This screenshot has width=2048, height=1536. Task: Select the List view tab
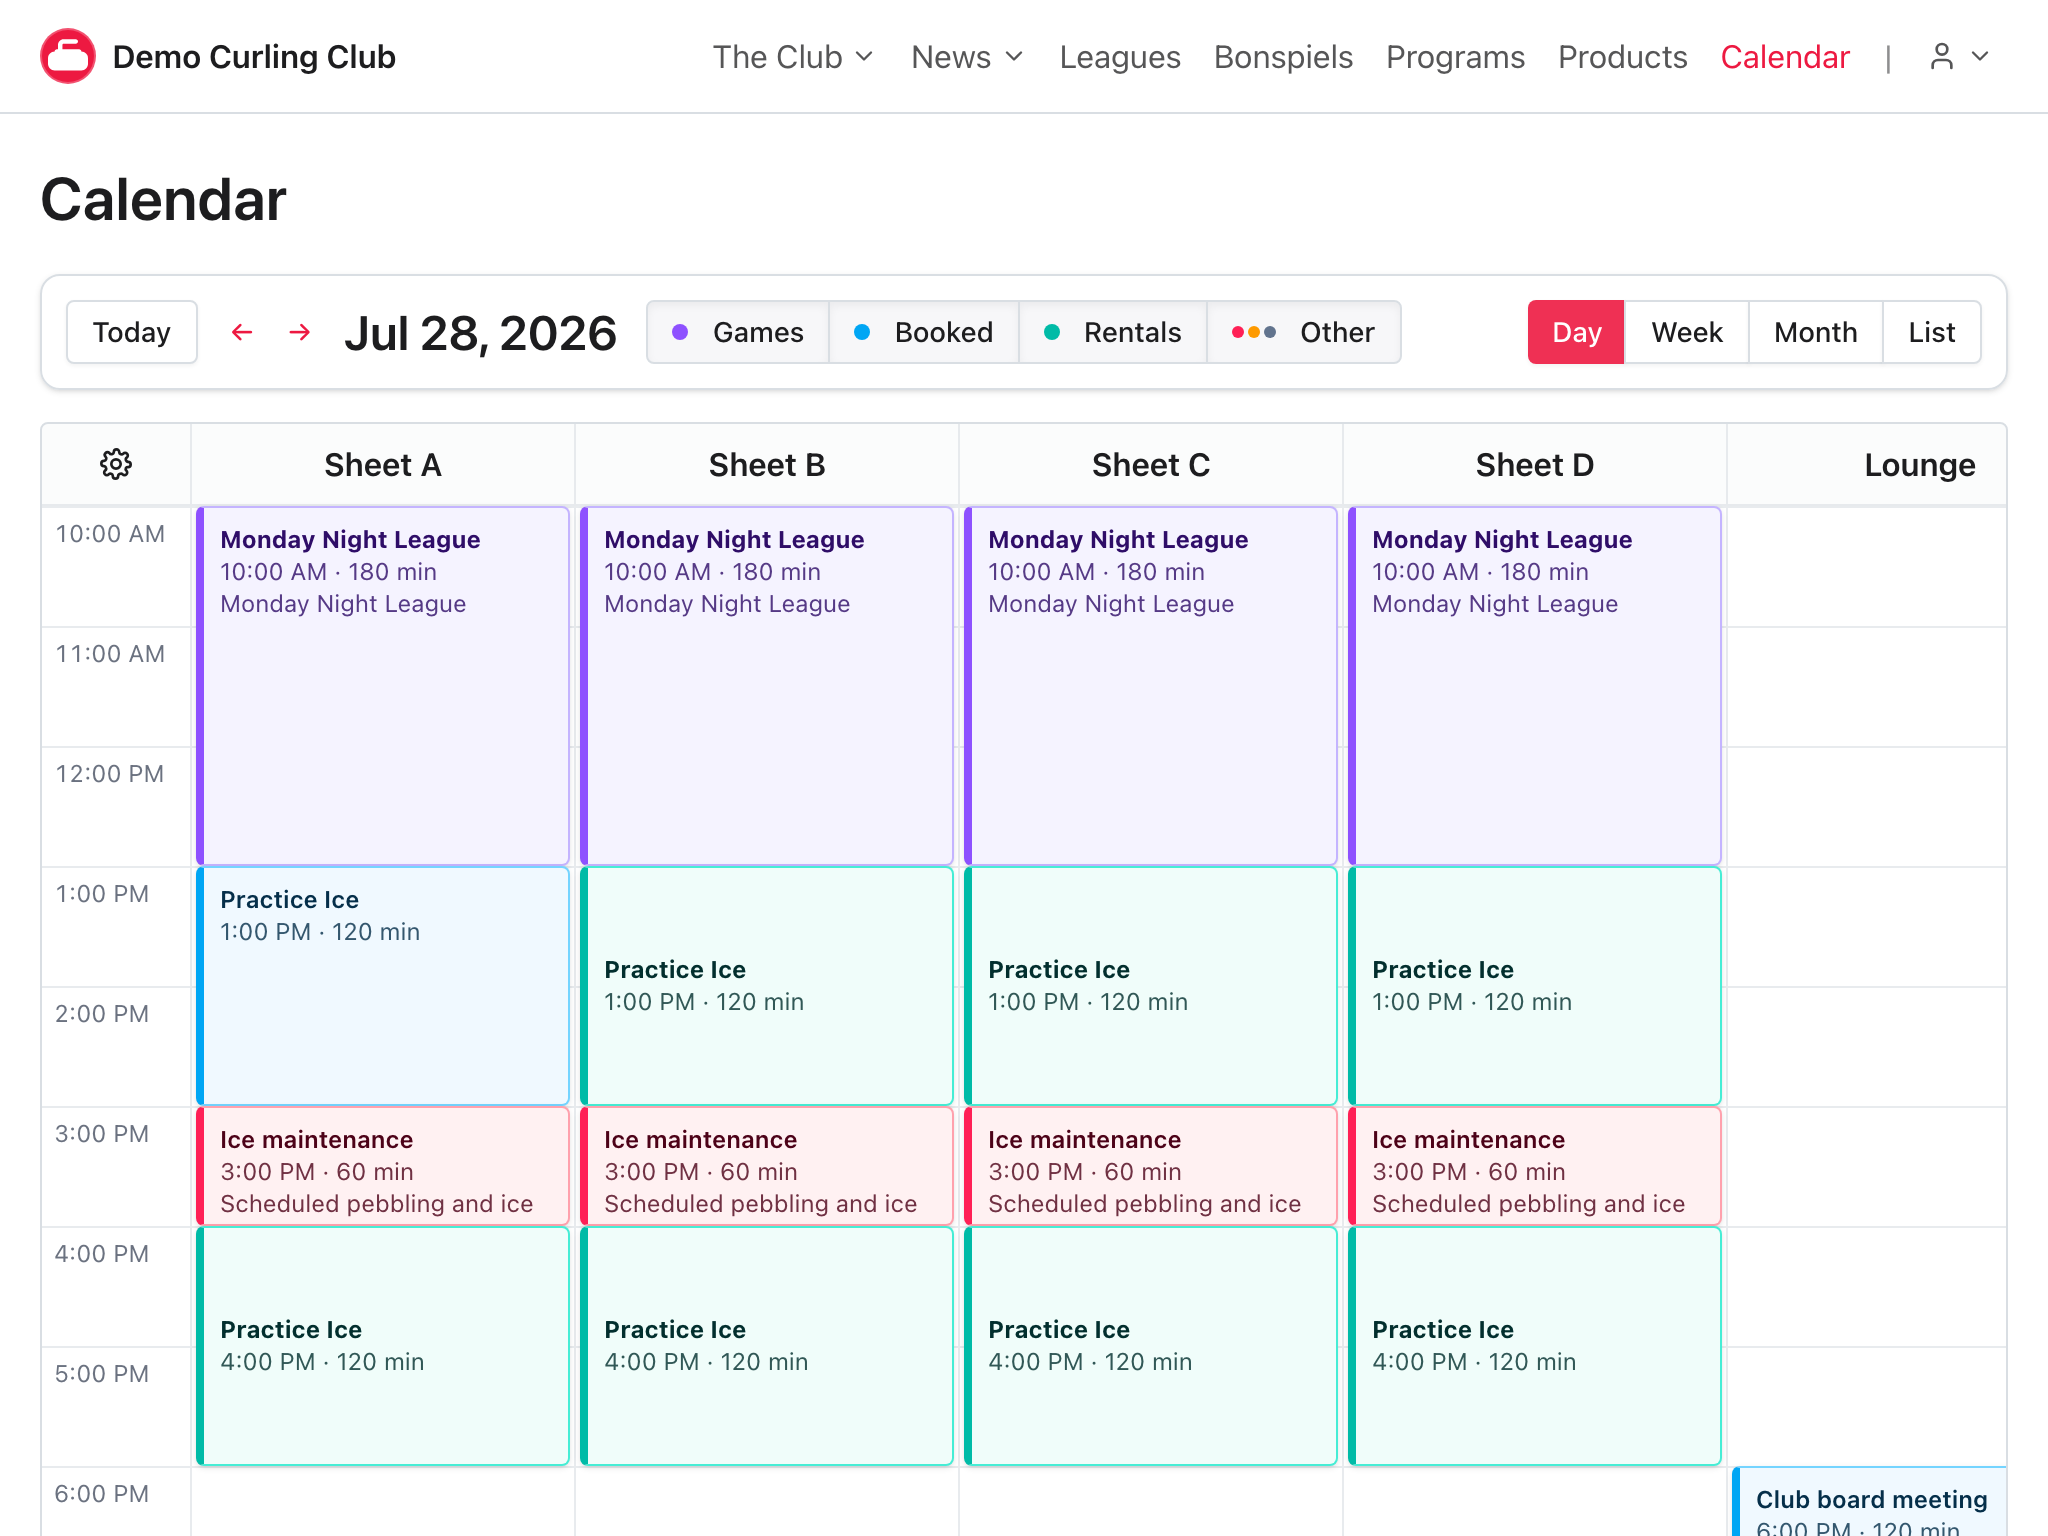[1931, 332]
